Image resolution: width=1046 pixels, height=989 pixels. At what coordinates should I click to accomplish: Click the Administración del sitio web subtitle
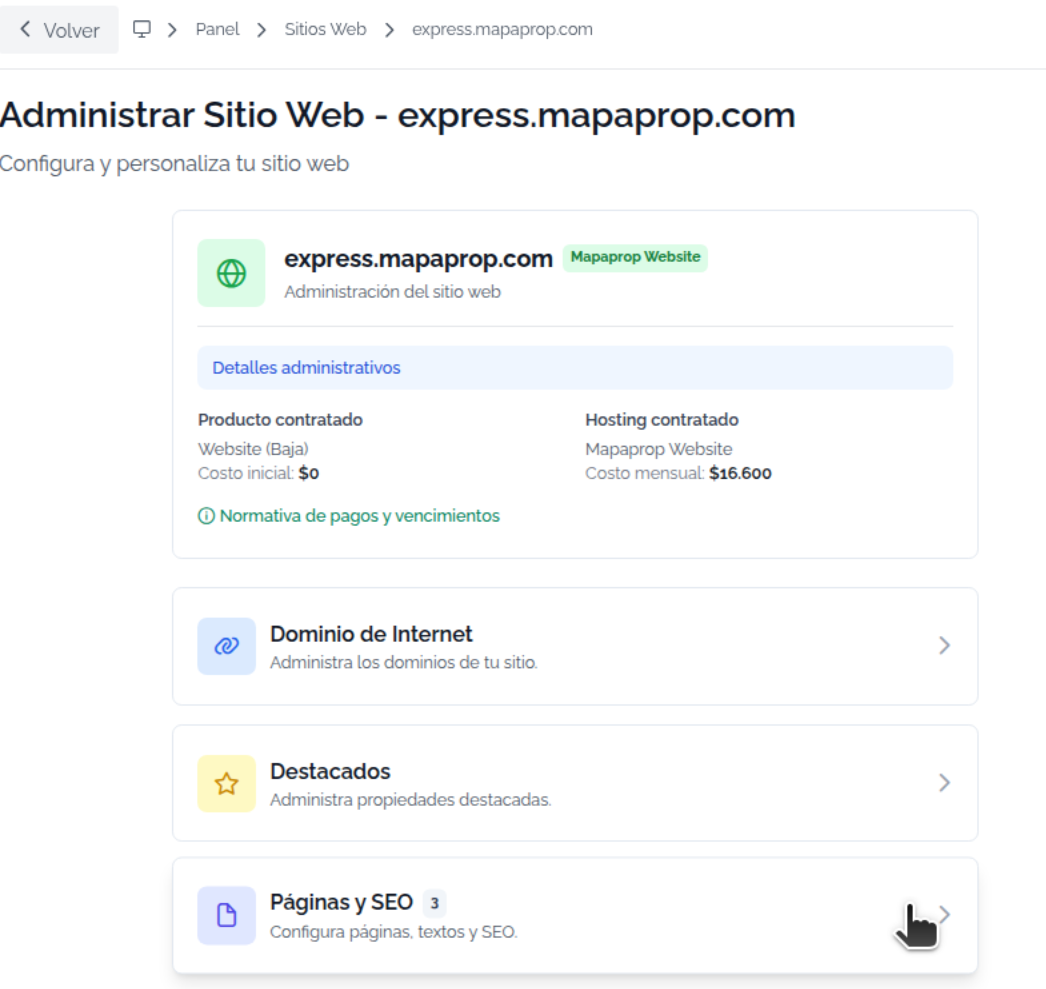(392, 292)
